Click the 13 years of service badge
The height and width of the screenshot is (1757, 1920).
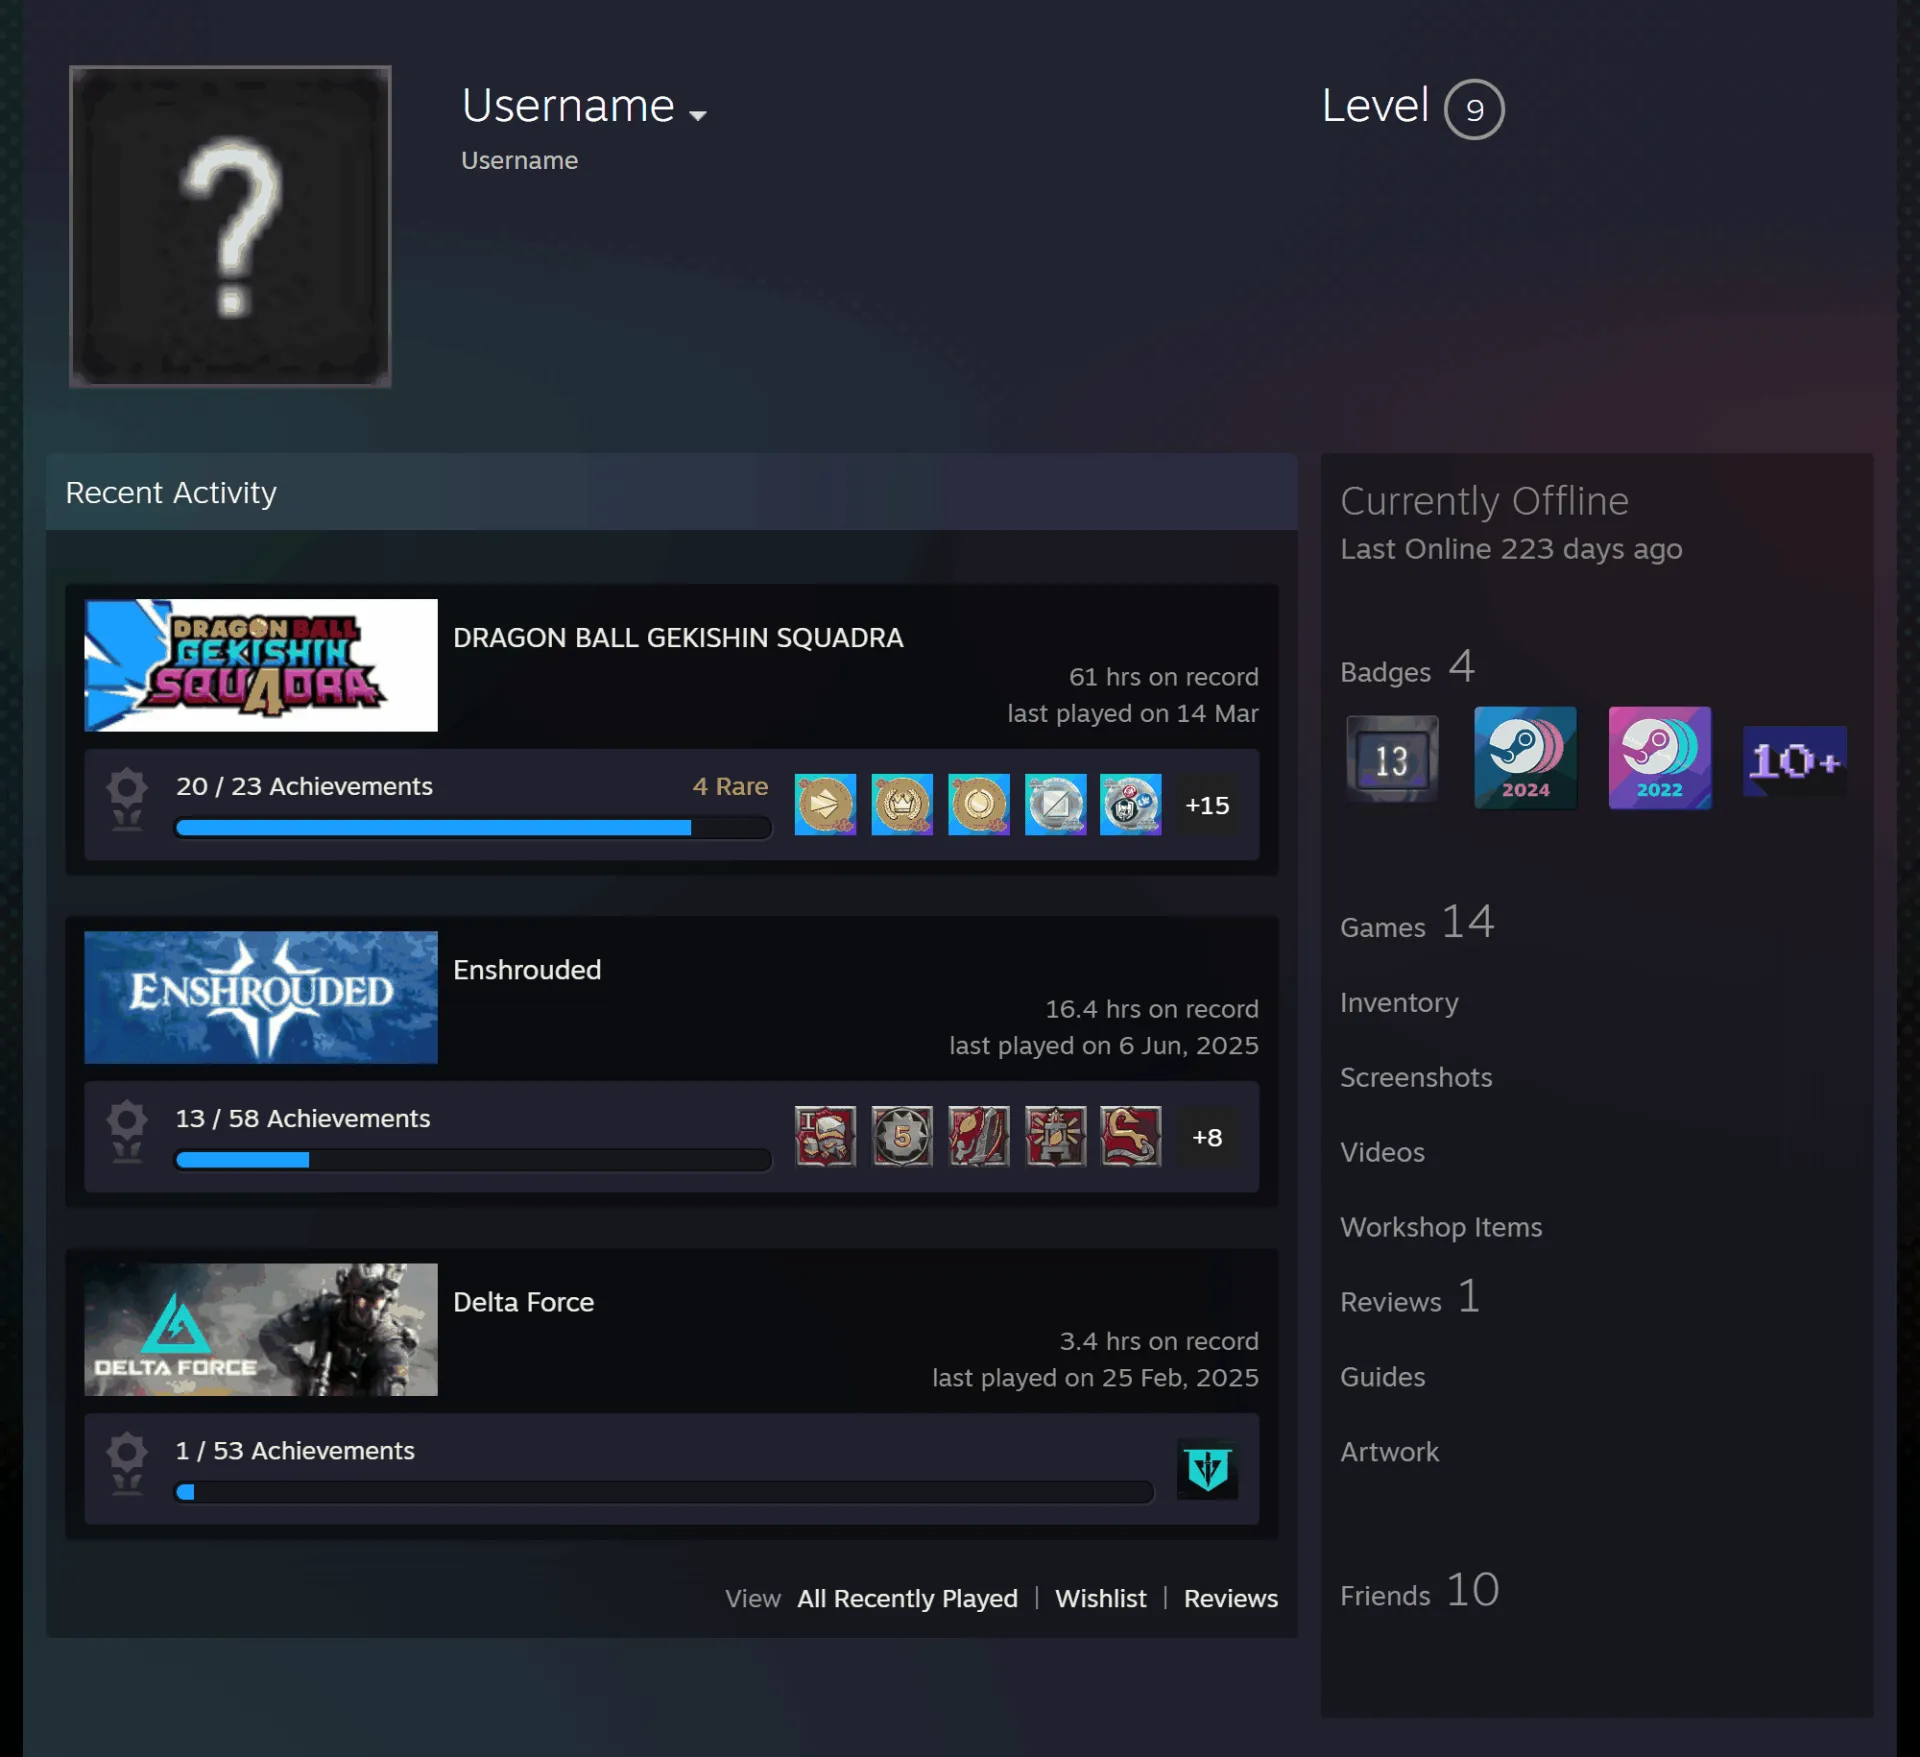pos(1392,759)
